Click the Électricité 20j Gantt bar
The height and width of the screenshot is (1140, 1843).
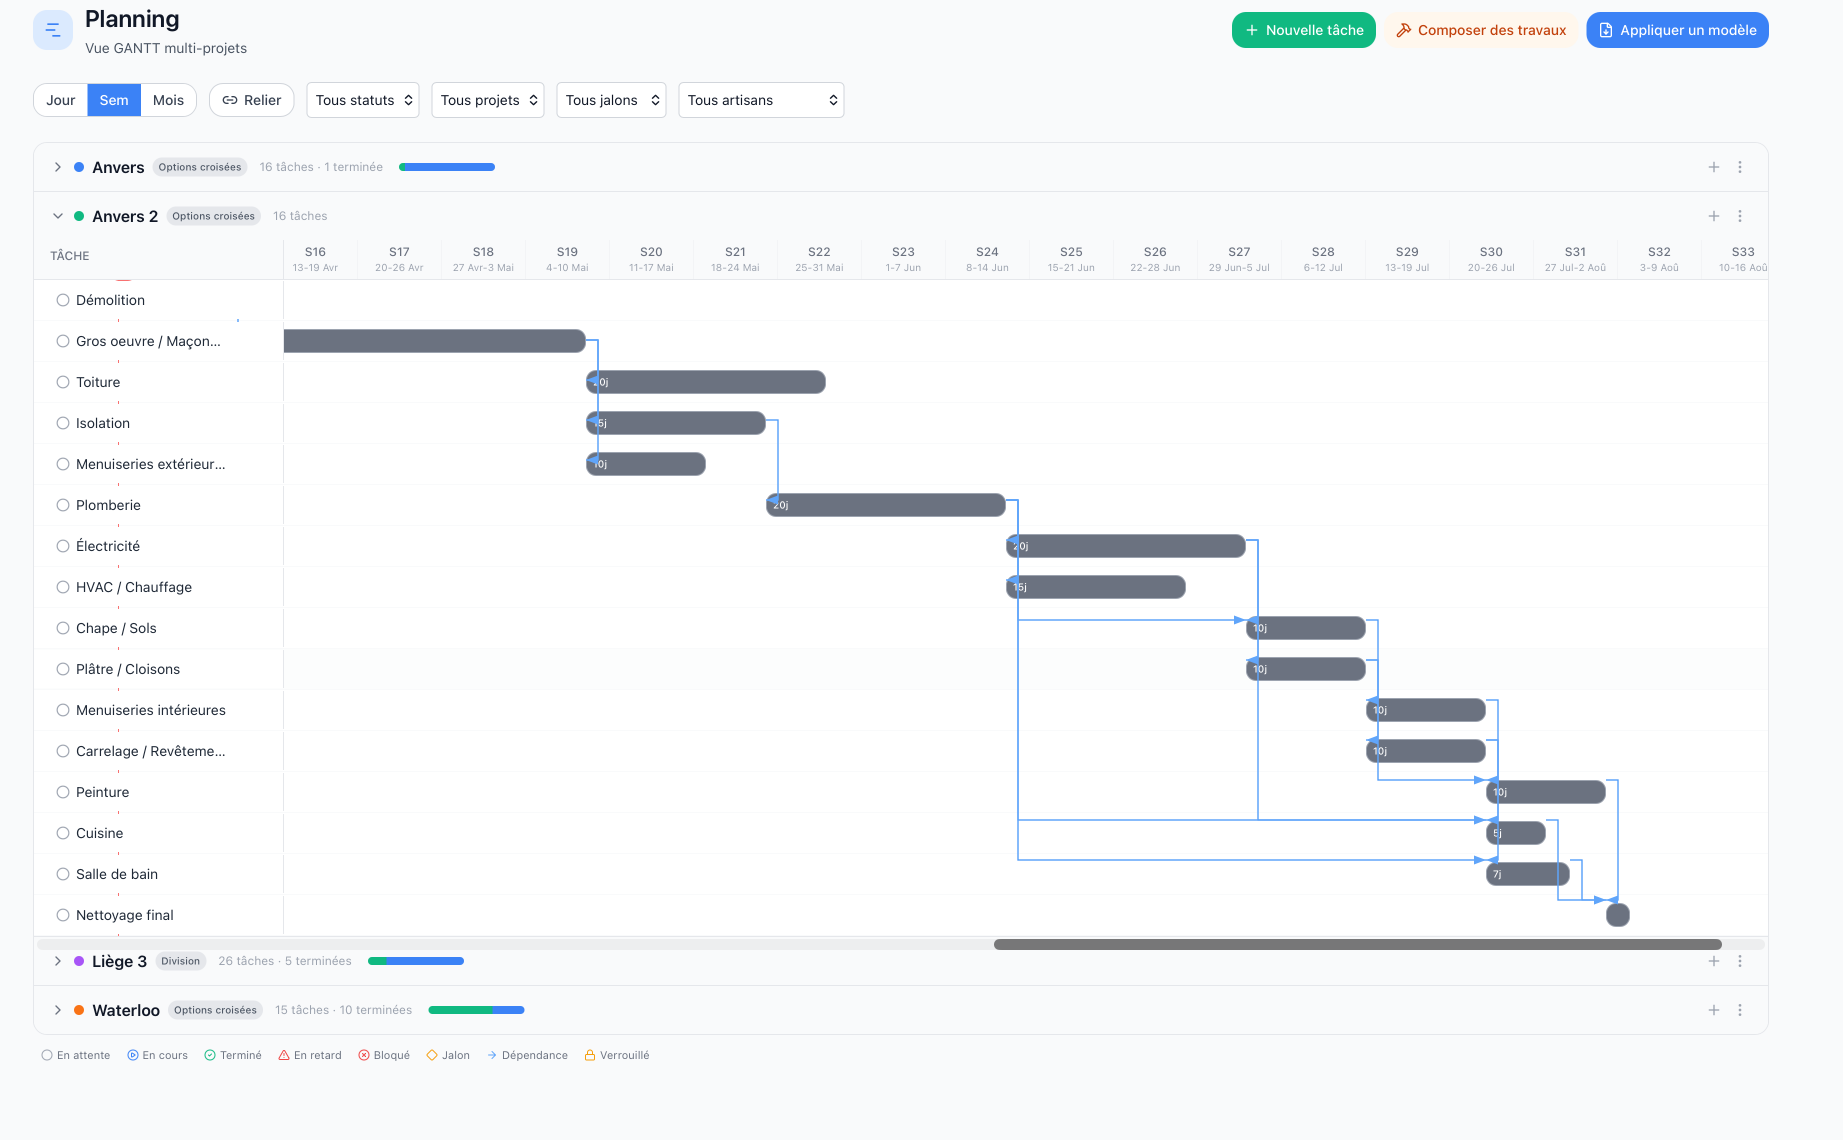tap(1126, 546)
